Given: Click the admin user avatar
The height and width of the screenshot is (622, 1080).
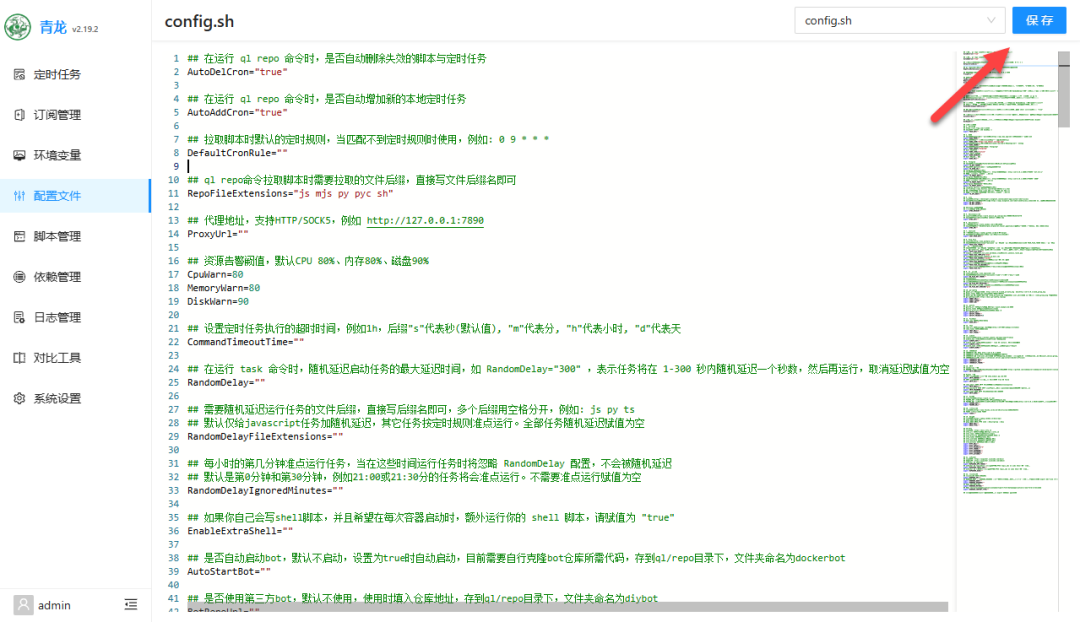Looking at the screenshot, I should coord(23,605).
